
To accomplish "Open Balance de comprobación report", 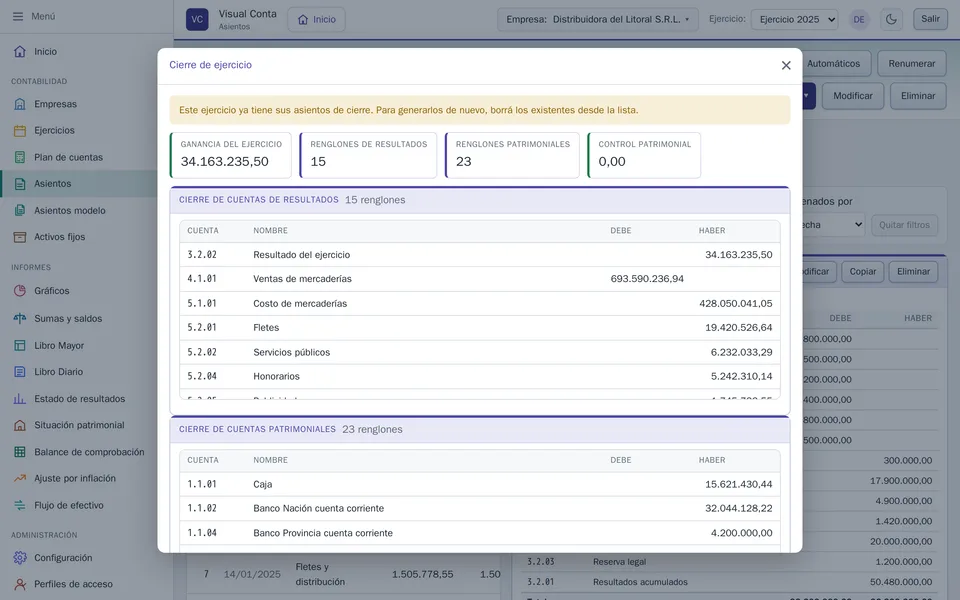I will [x=78, y=452].
